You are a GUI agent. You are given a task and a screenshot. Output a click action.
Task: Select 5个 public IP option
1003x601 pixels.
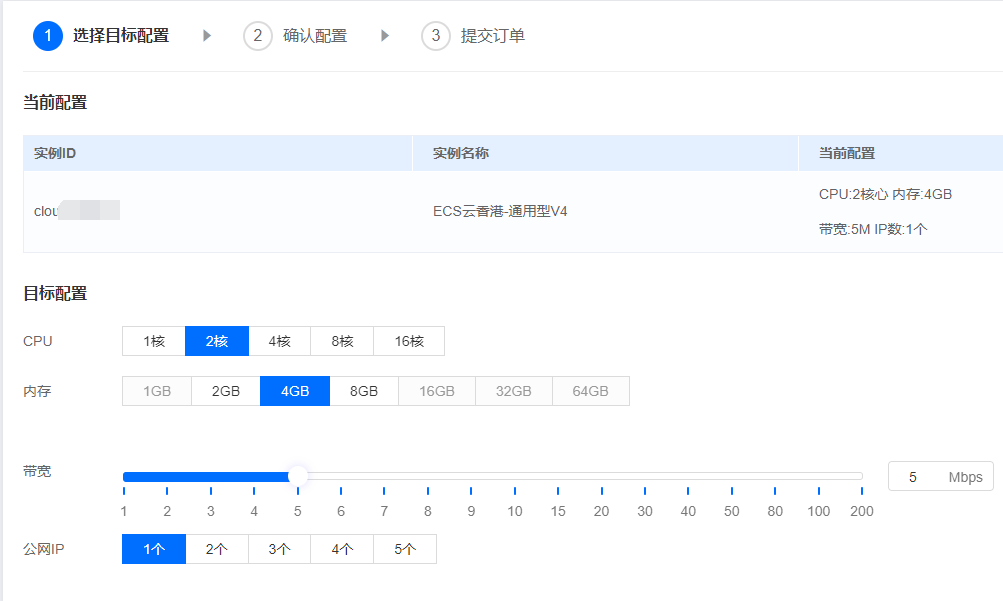(404, 548)
